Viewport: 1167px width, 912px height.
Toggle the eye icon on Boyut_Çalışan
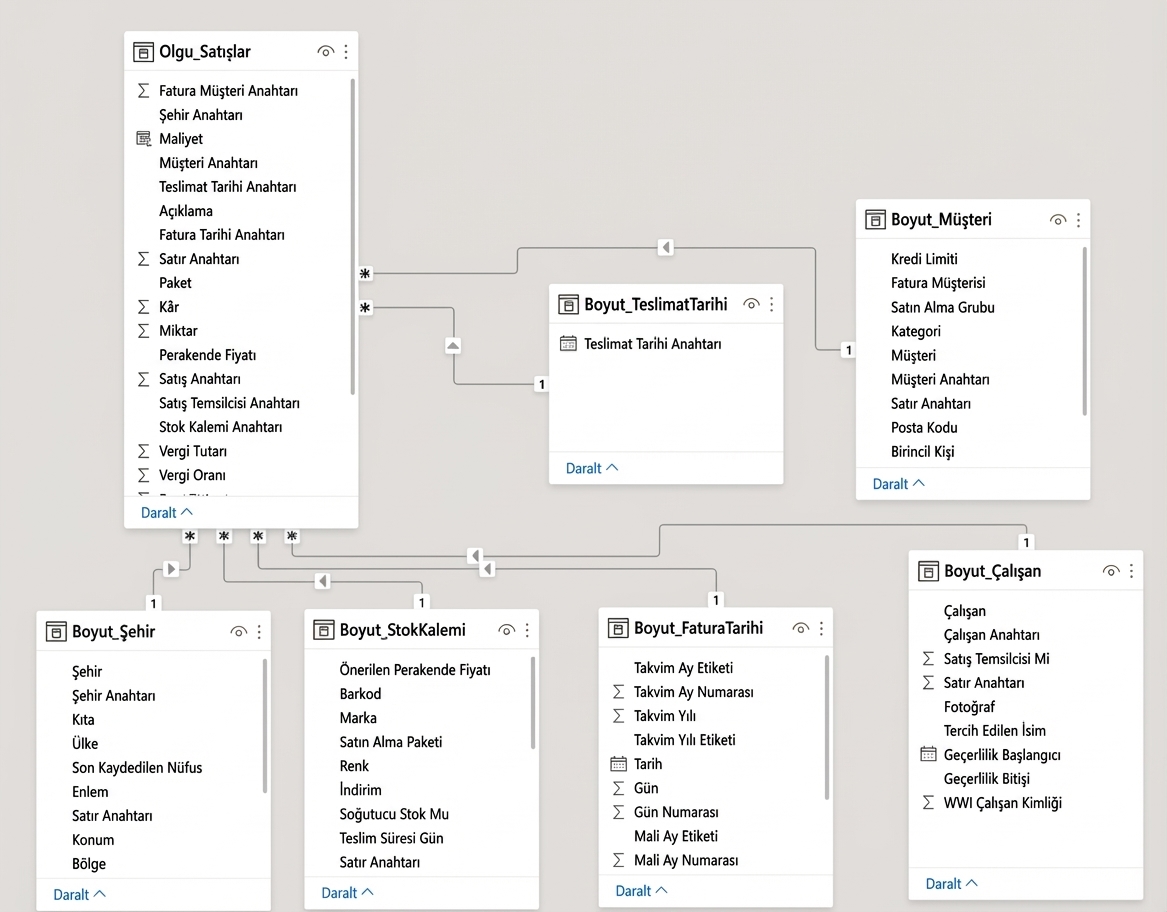(1110, 571)
